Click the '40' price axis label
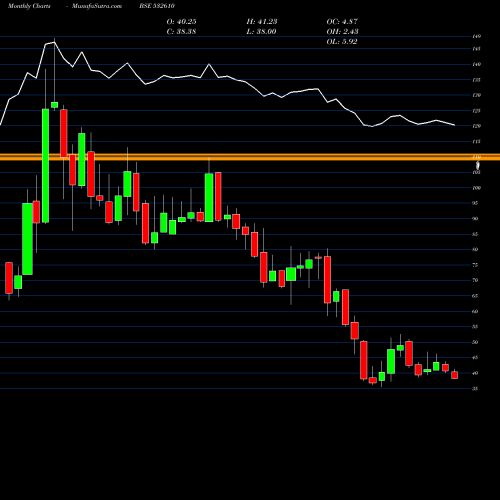The width and height of the screenshot is (500, 500). [475, 373]
